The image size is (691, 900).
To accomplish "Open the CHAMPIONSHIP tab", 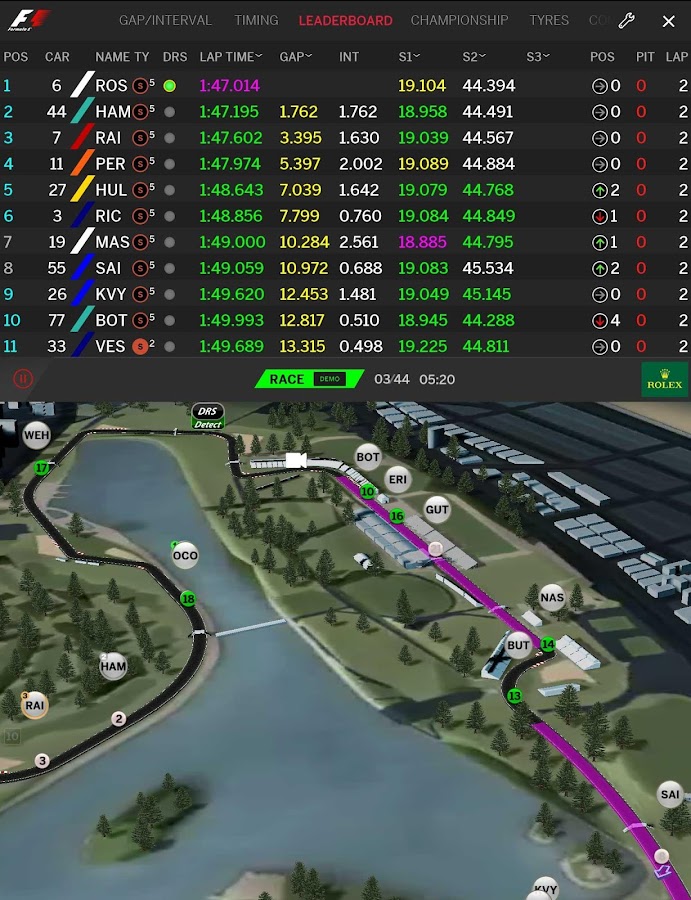I will tap(459, 21).
